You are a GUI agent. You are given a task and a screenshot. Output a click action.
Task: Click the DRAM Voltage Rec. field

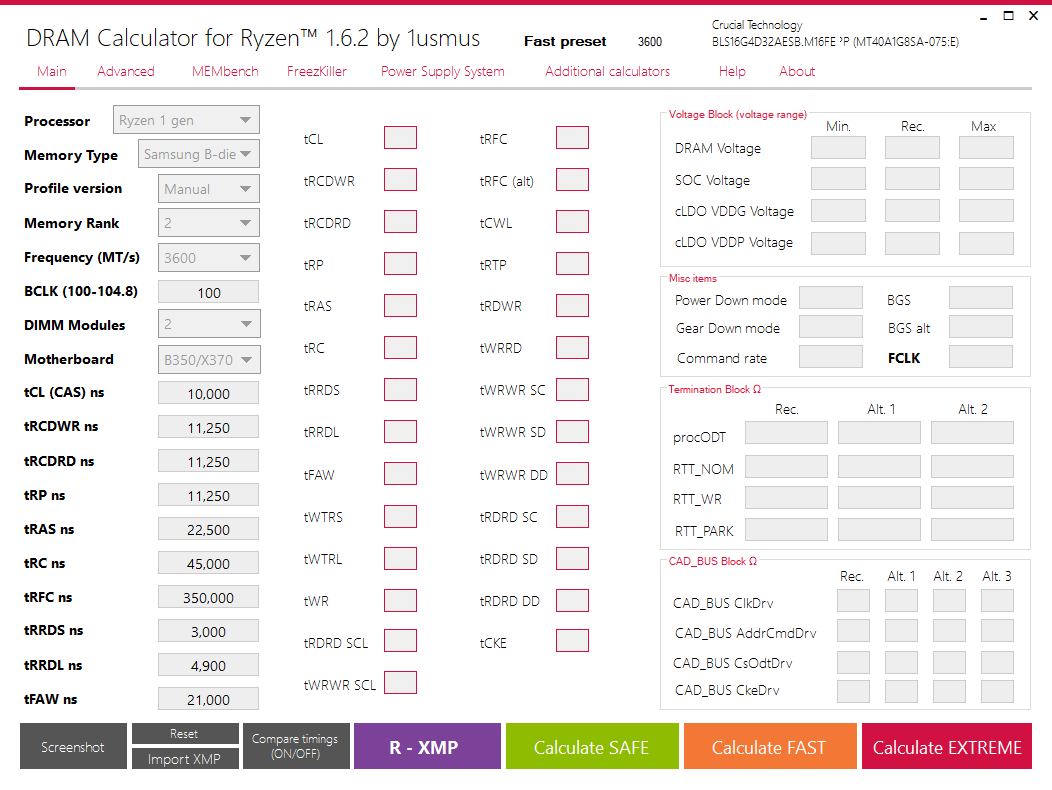[x=912, y=148]
